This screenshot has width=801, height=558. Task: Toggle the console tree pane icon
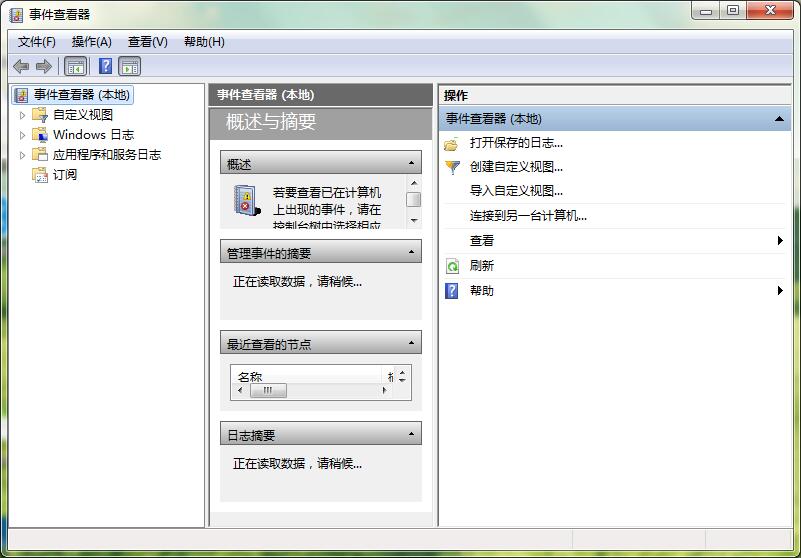(x=75, y=66)
